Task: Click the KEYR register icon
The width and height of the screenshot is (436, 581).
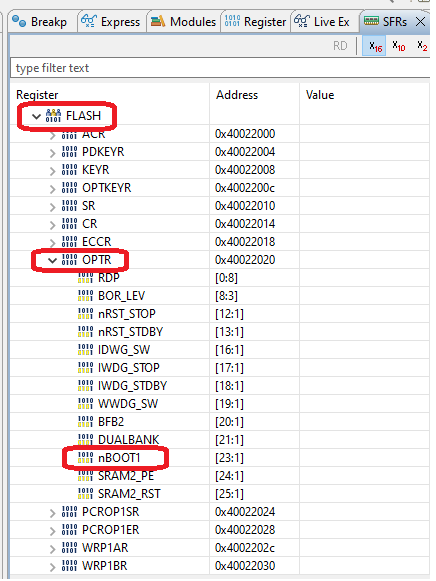Action: [x=69, y=170]
